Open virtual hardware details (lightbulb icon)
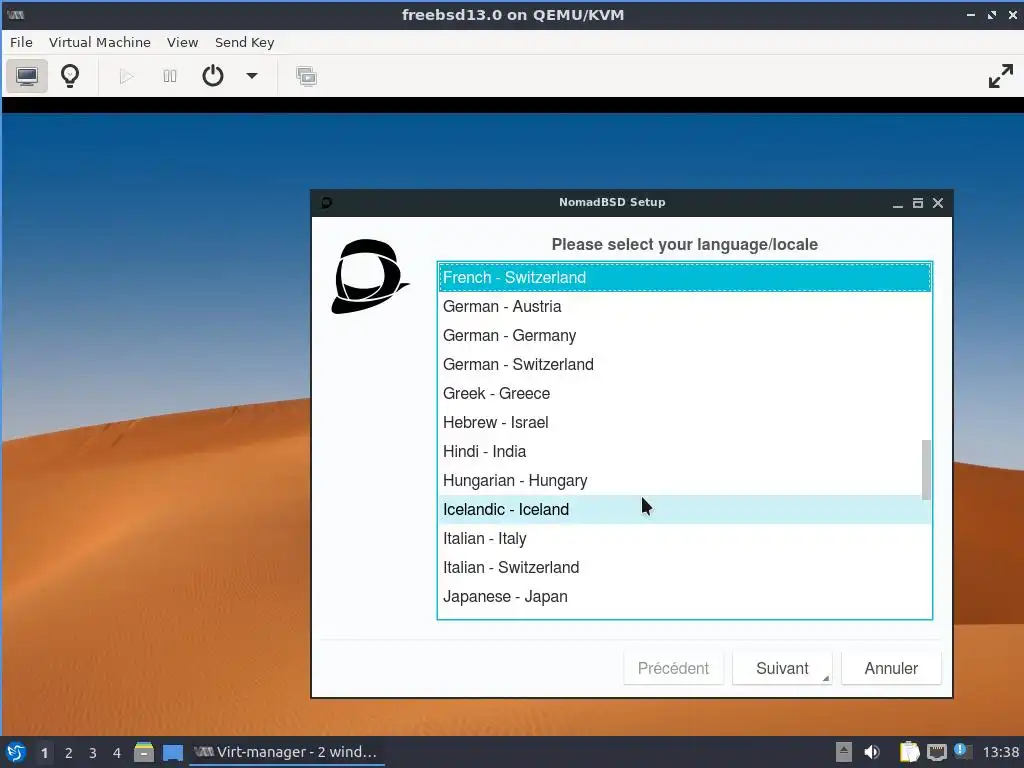Viewport: 1024px width, 768px height. 70,76
